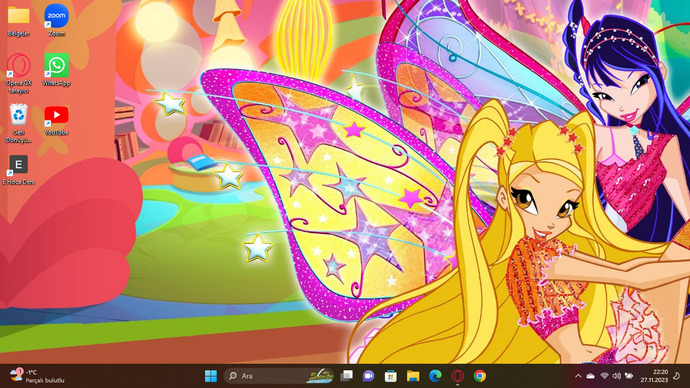
Task: Open OneDrive cloud icon in tray
Action: pos(591,376)
